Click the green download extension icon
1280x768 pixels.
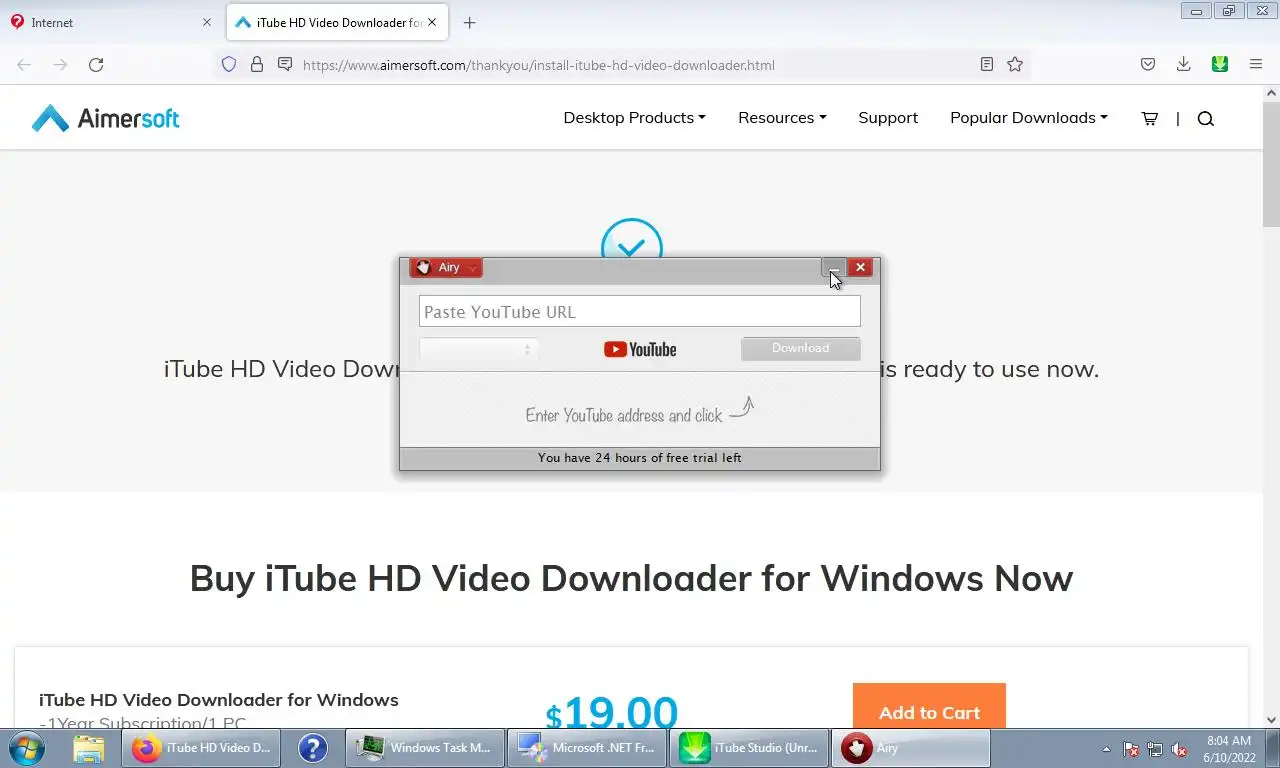(x=1220, y=64)
